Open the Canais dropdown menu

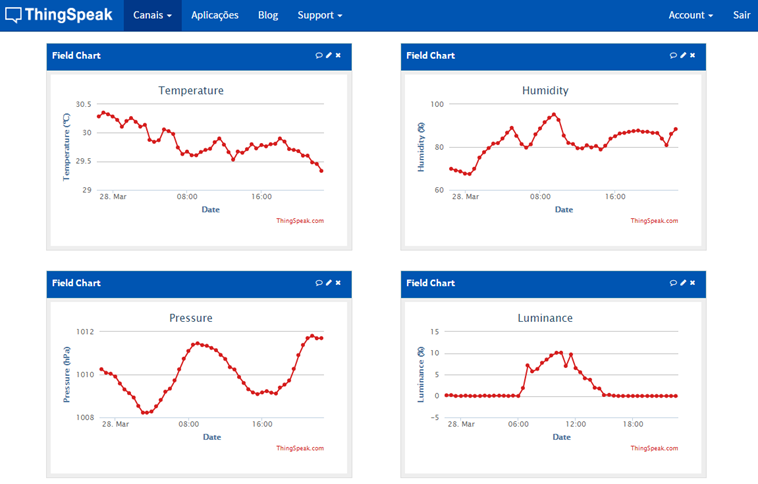coord(152,15)
